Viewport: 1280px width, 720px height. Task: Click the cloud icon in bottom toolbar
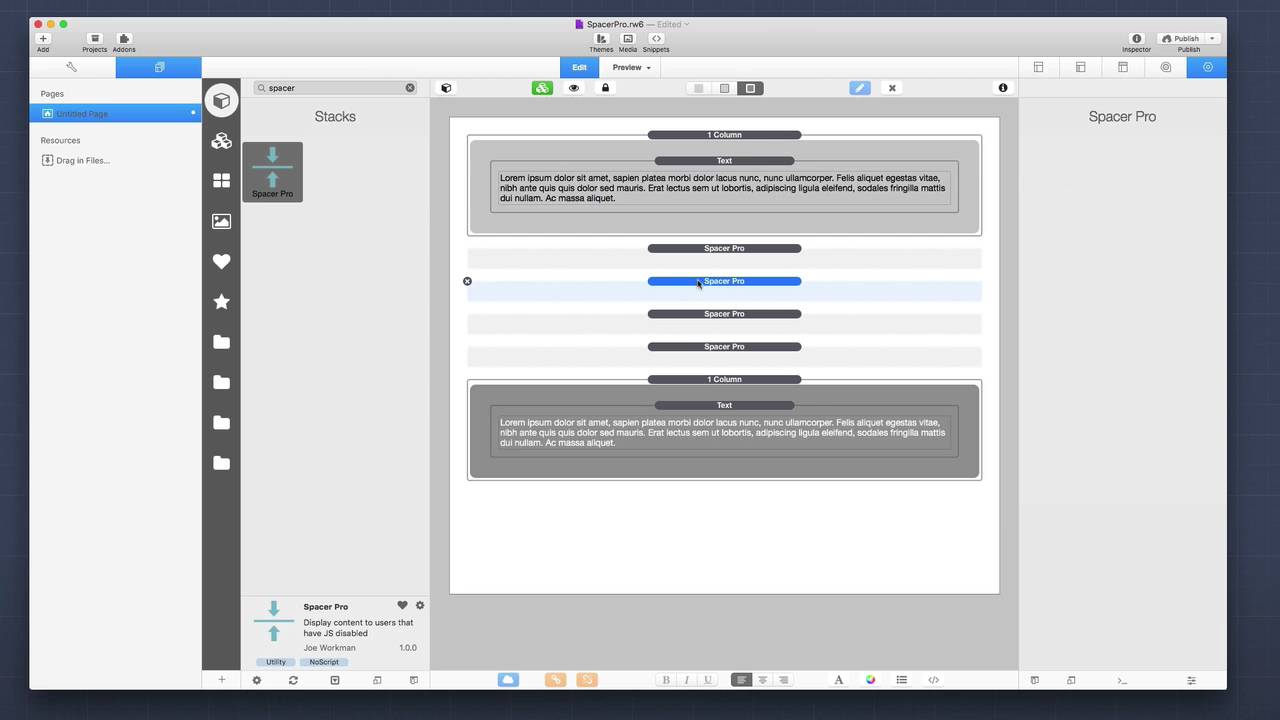[x=508, y=680]
